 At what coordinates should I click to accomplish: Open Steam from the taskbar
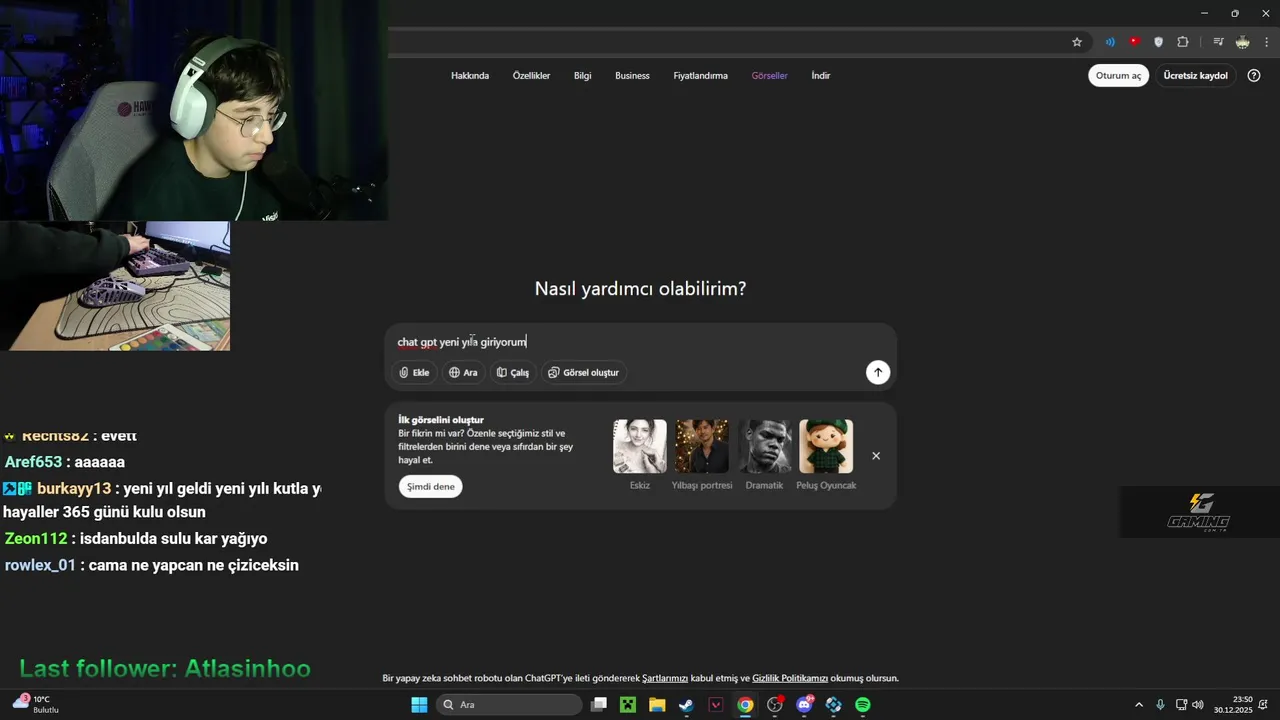click(x=686, y=705)
